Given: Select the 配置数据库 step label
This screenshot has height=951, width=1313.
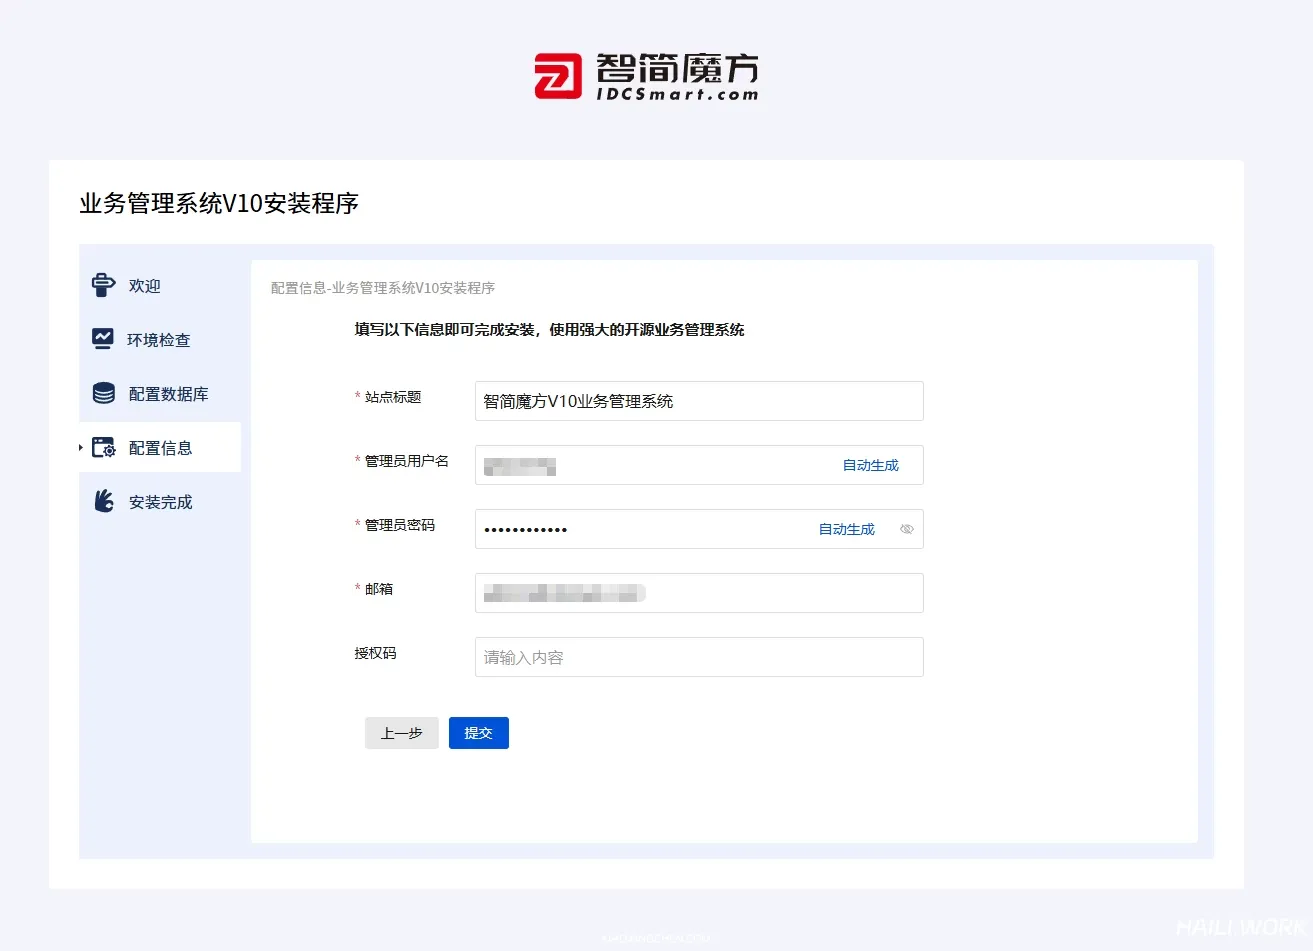Looking at the screenshot, I should pos(168,394).
